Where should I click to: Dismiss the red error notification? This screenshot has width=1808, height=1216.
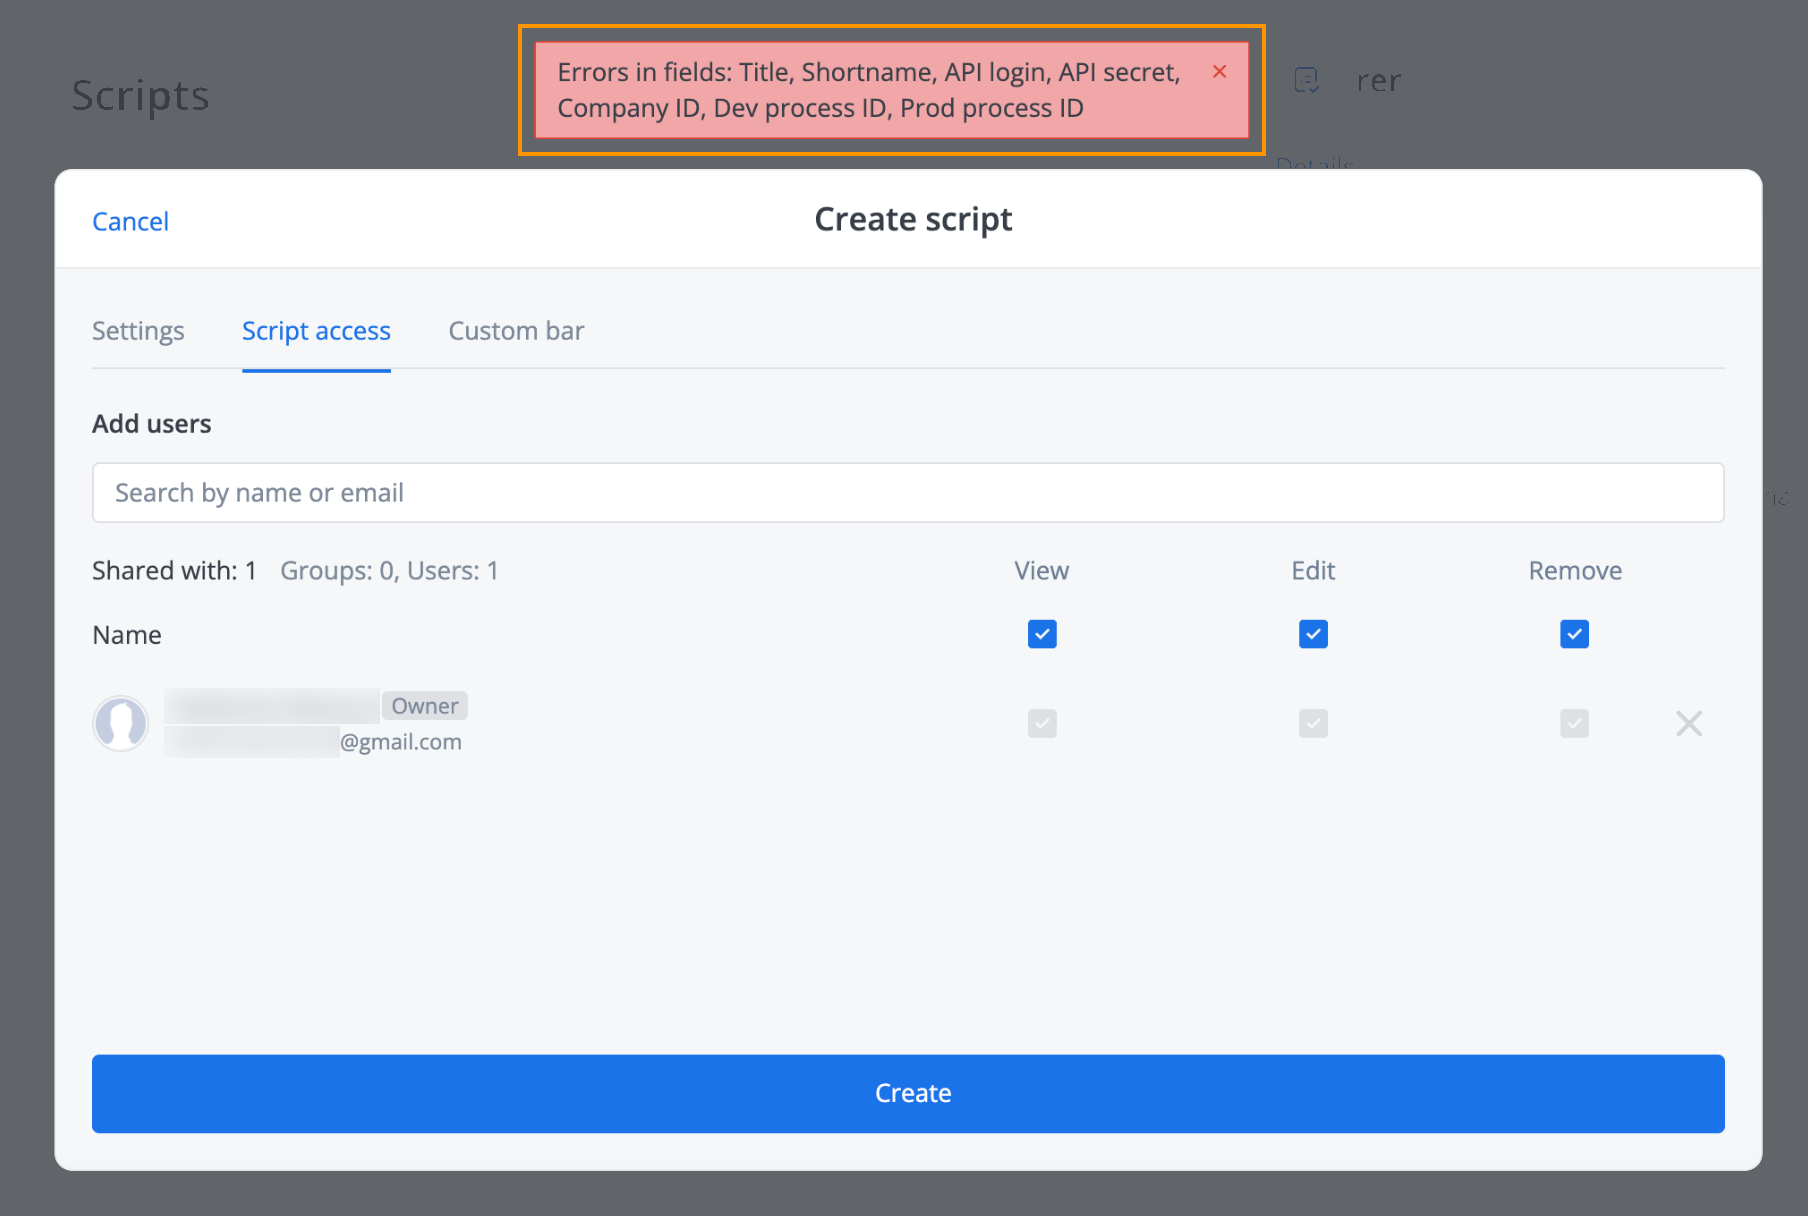click(1219, 71)
